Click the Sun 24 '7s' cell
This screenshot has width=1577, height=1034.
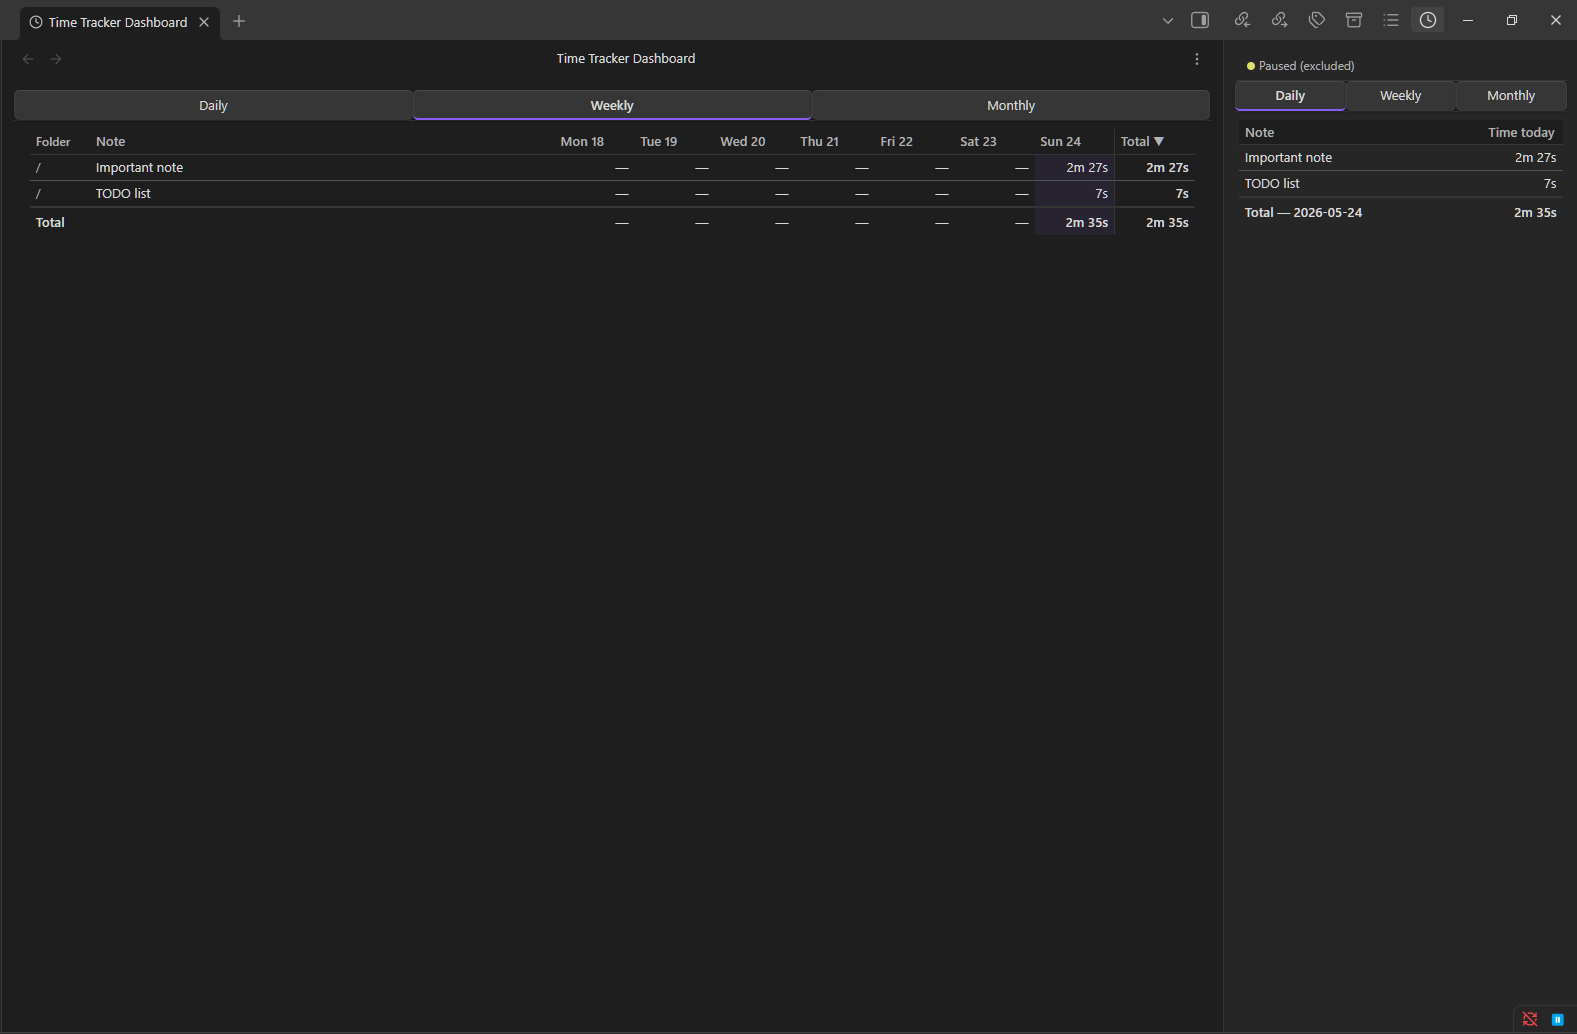point(1075,194)
